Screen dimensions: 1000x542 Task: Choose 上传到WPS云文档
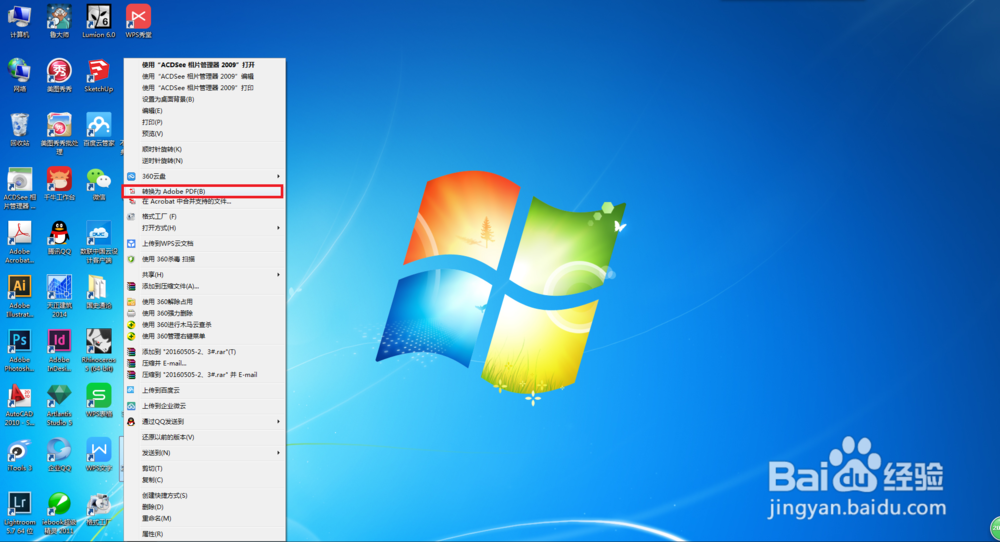(x=204, y=244)
